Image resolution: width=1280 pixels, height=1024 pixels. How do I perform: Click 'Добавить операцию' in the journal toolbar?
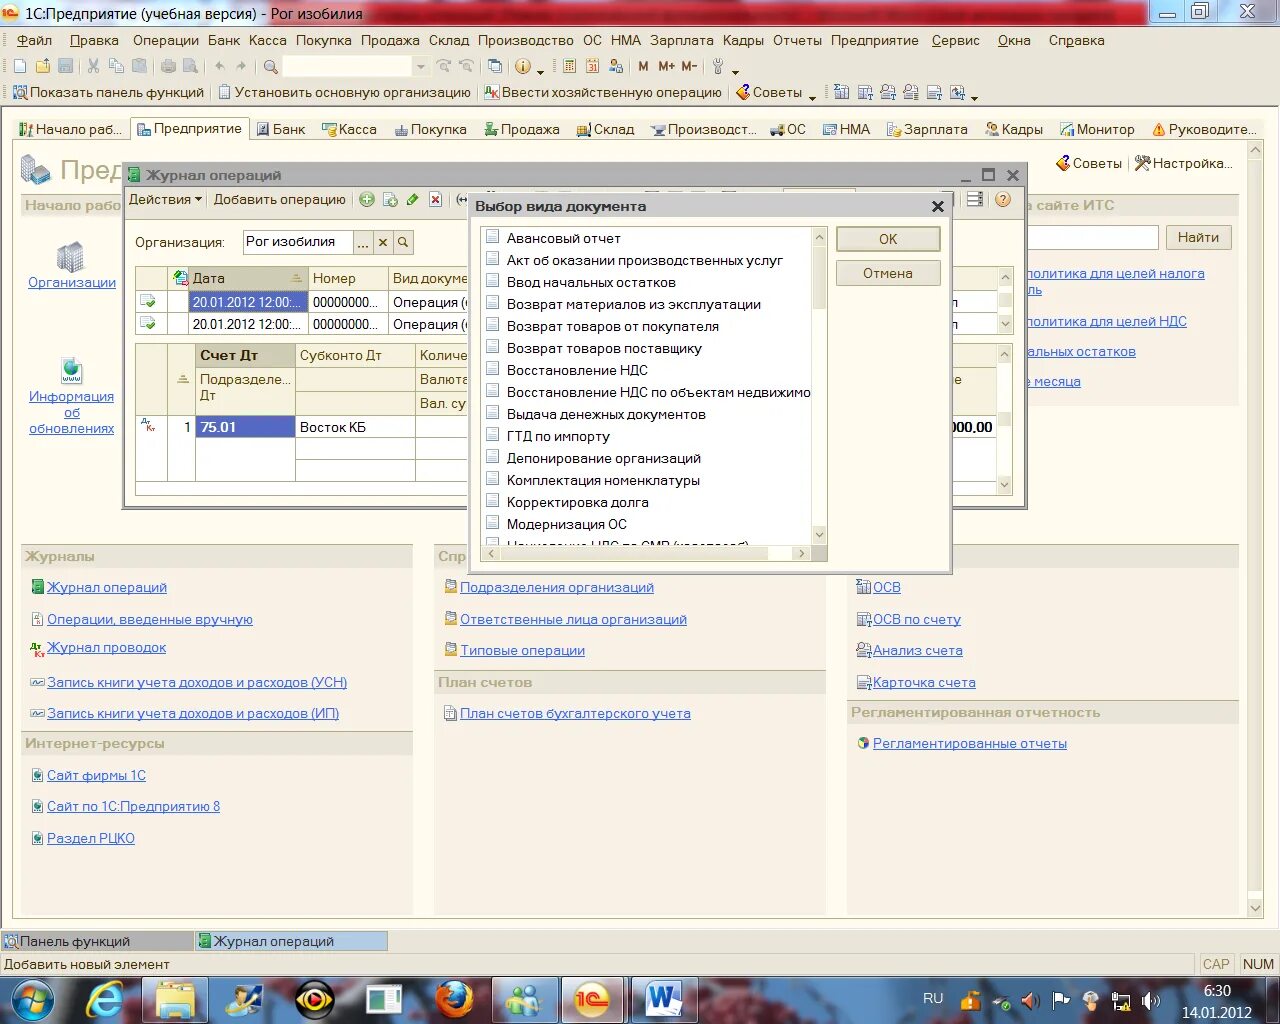coord(279,199)
